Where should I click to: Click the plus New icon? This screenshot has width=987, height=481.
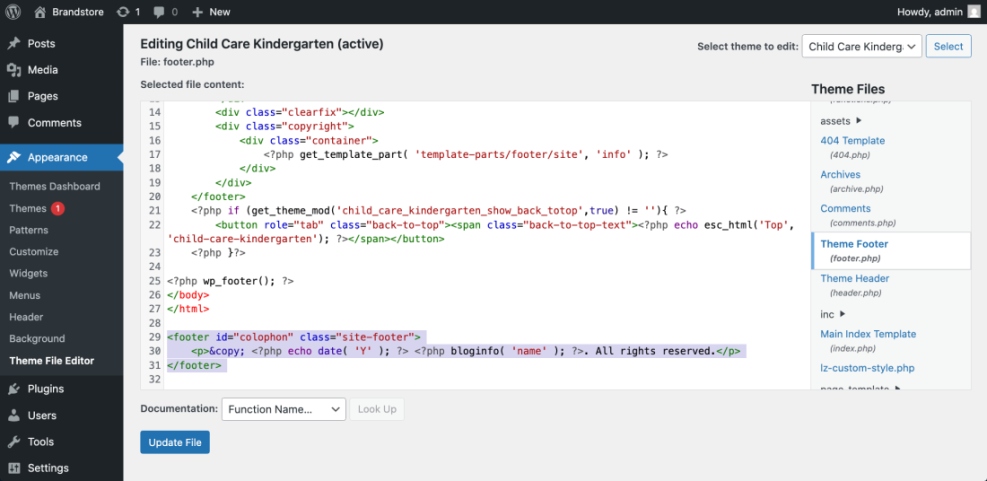point(198,11)
